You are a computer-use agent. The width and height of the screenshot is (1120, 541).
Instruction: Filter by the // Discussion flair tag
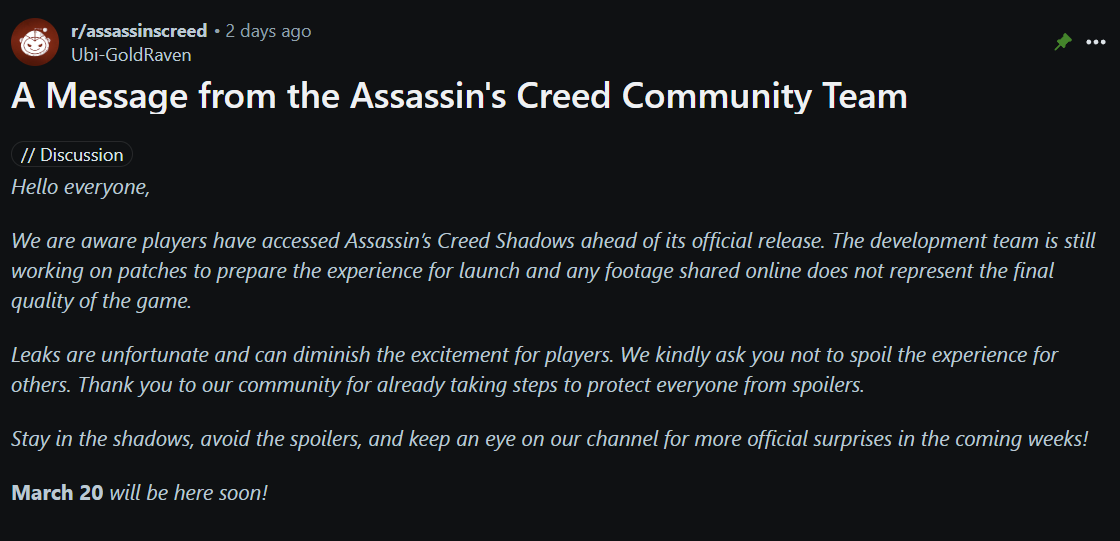72,154
